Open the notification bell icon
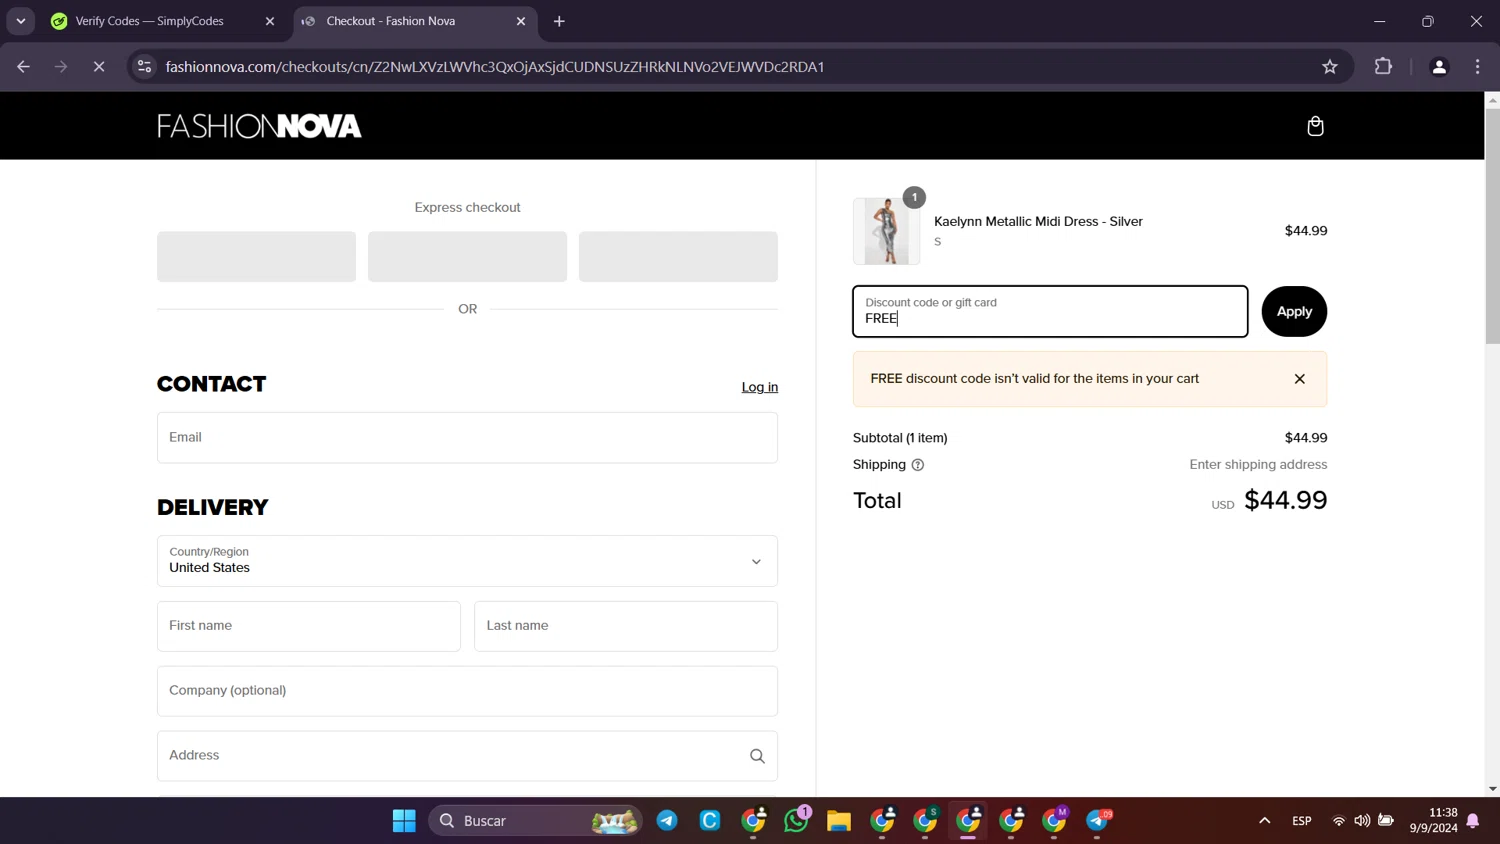Viewport: 1500px width, 844px height. 1473,821
